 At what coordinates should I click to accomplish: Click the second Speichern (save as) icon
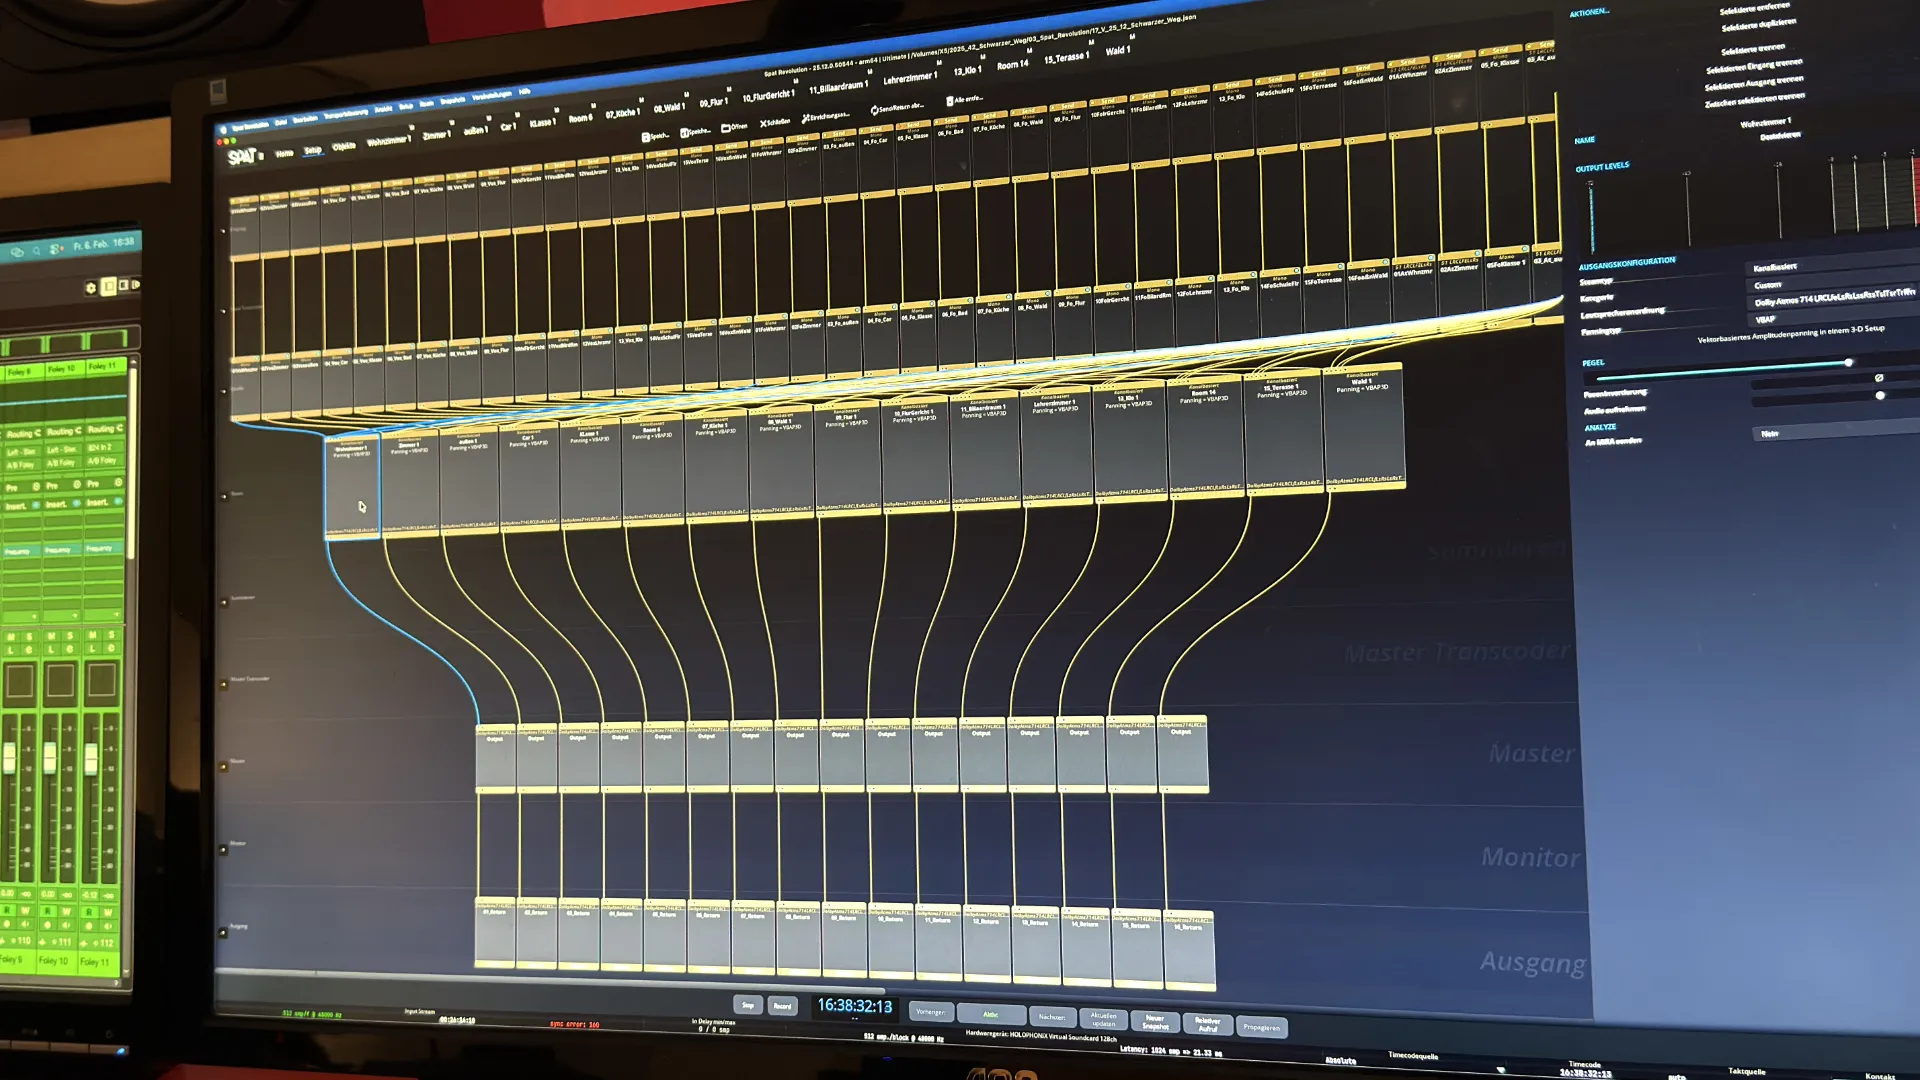pos(685,132)
